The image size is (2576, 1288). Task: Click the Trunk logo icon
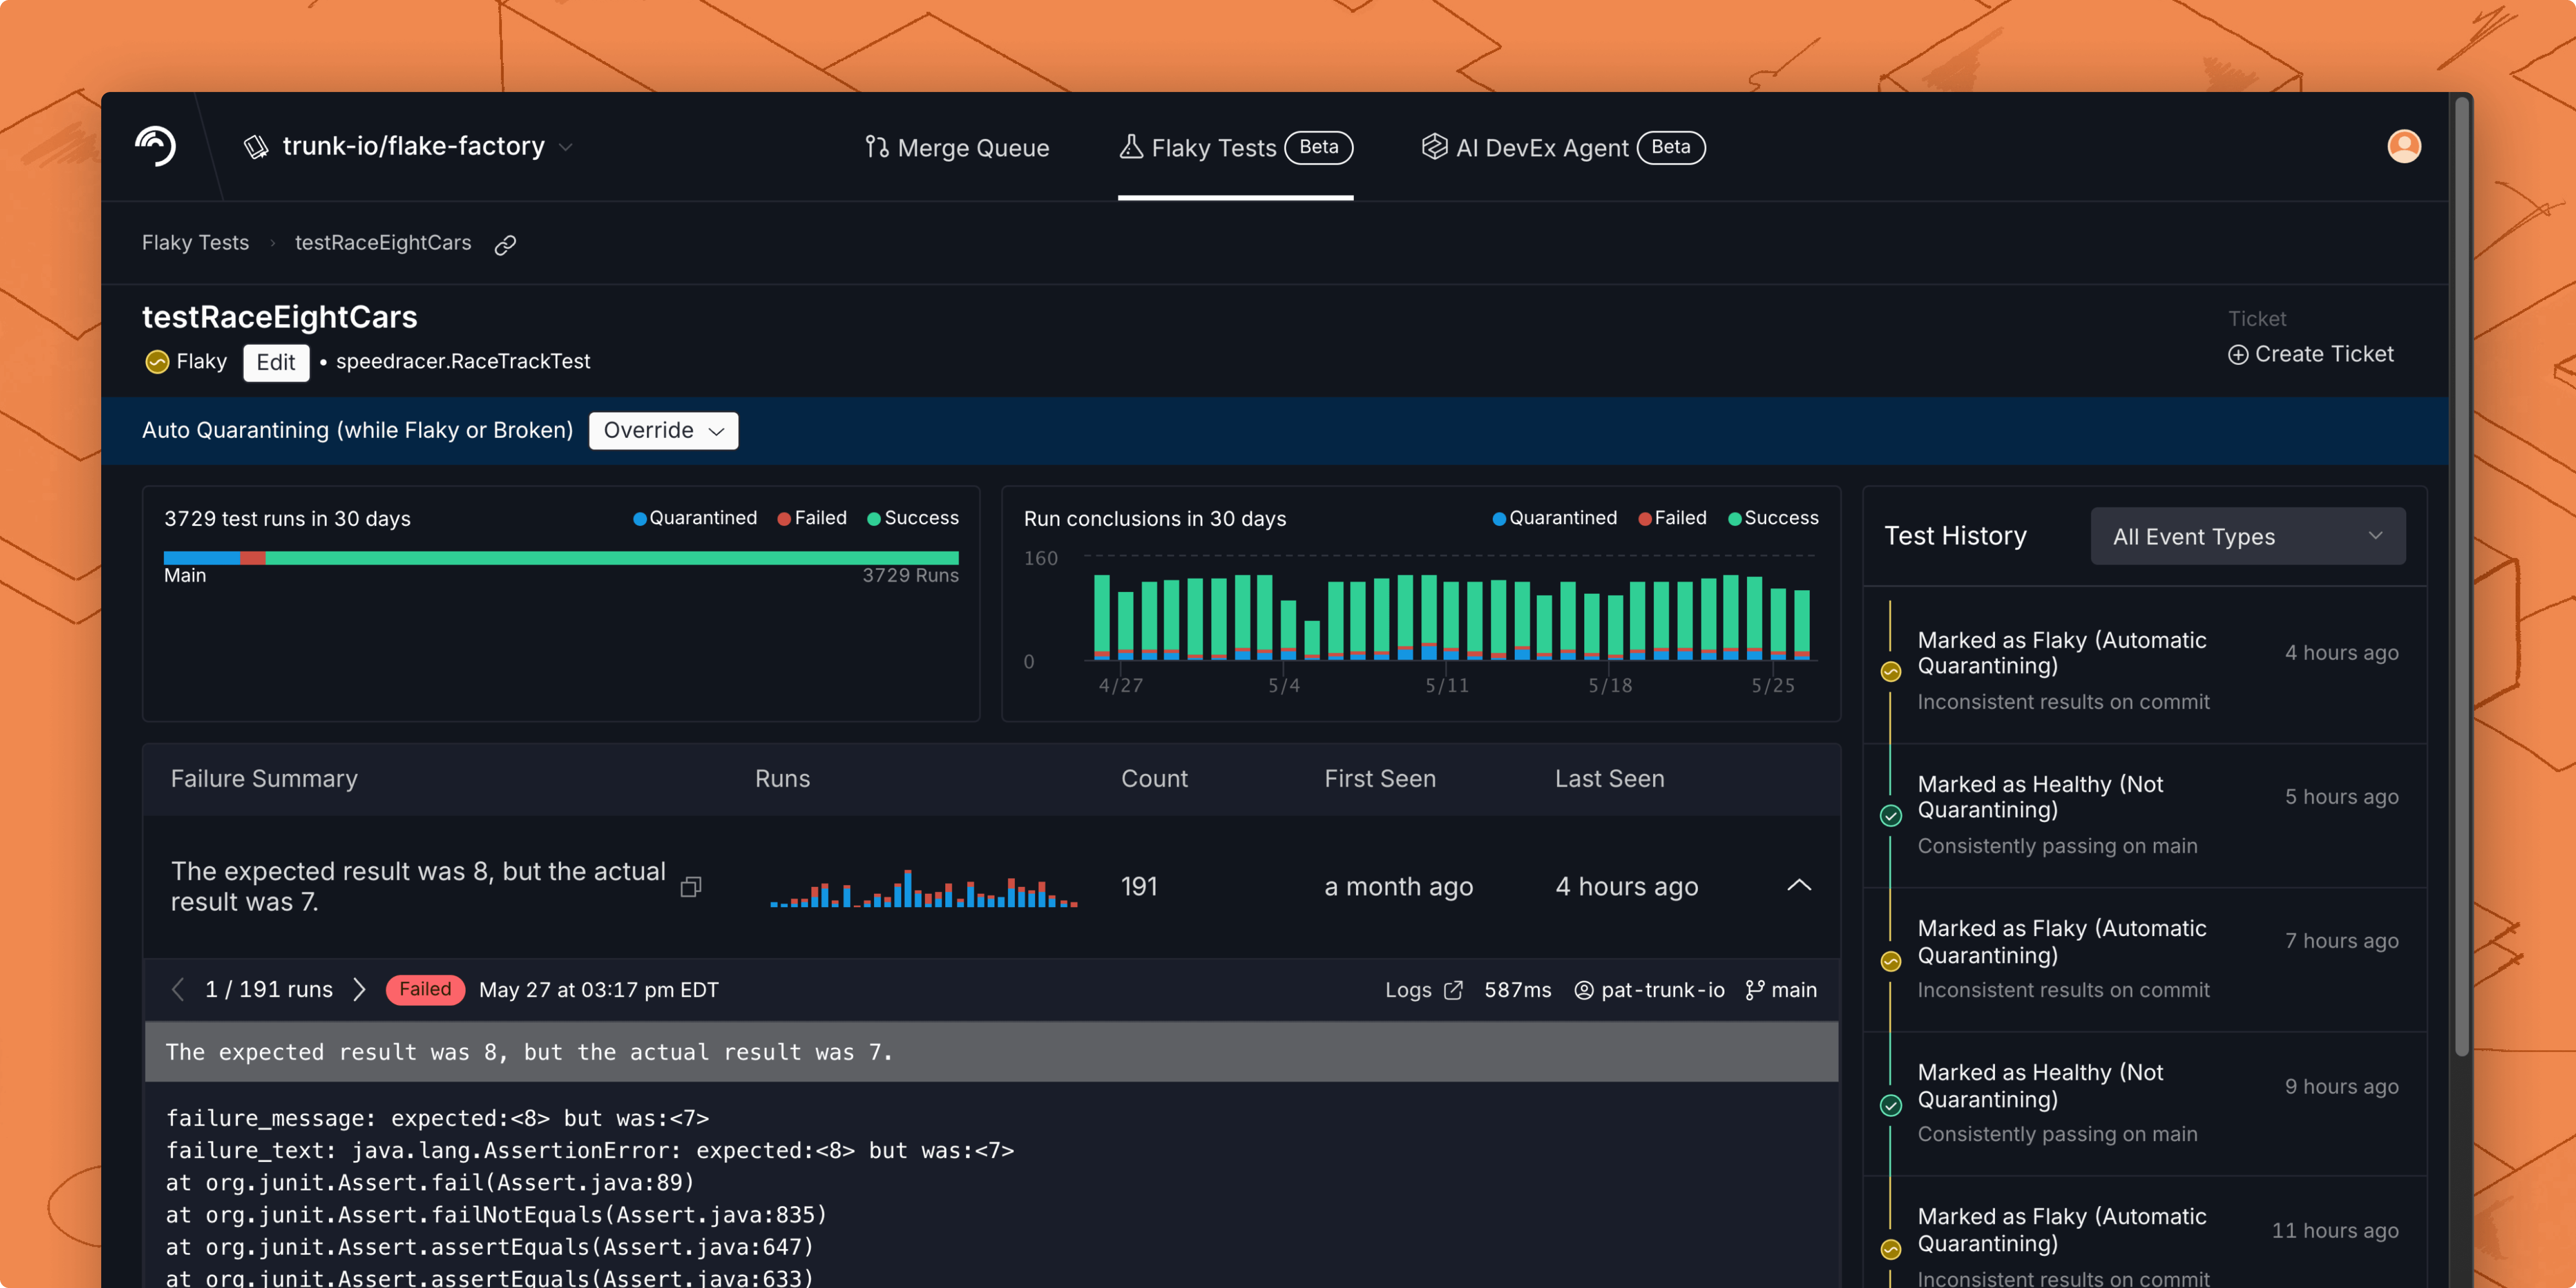click(156, 146)
